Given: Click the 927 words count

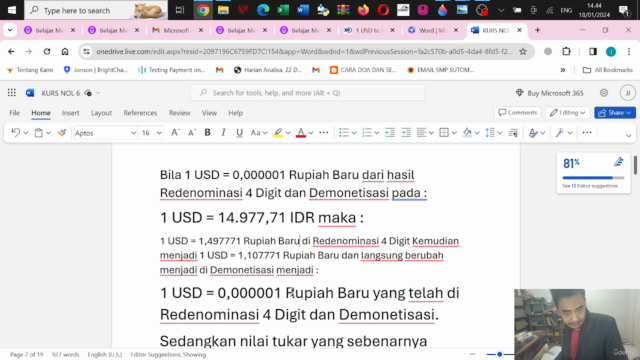Looking at the screenshot, I should point(65,354).
